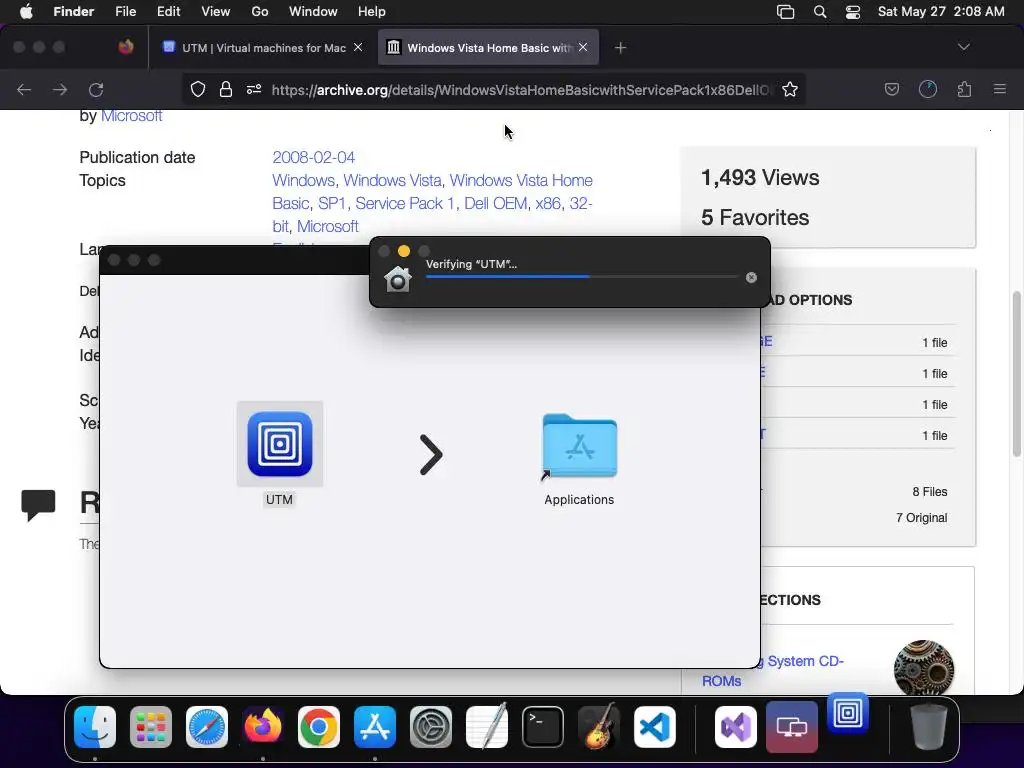Click the reviews speech bubble icon
This screenshot has width=1024, height=768.
click(39, 504)
